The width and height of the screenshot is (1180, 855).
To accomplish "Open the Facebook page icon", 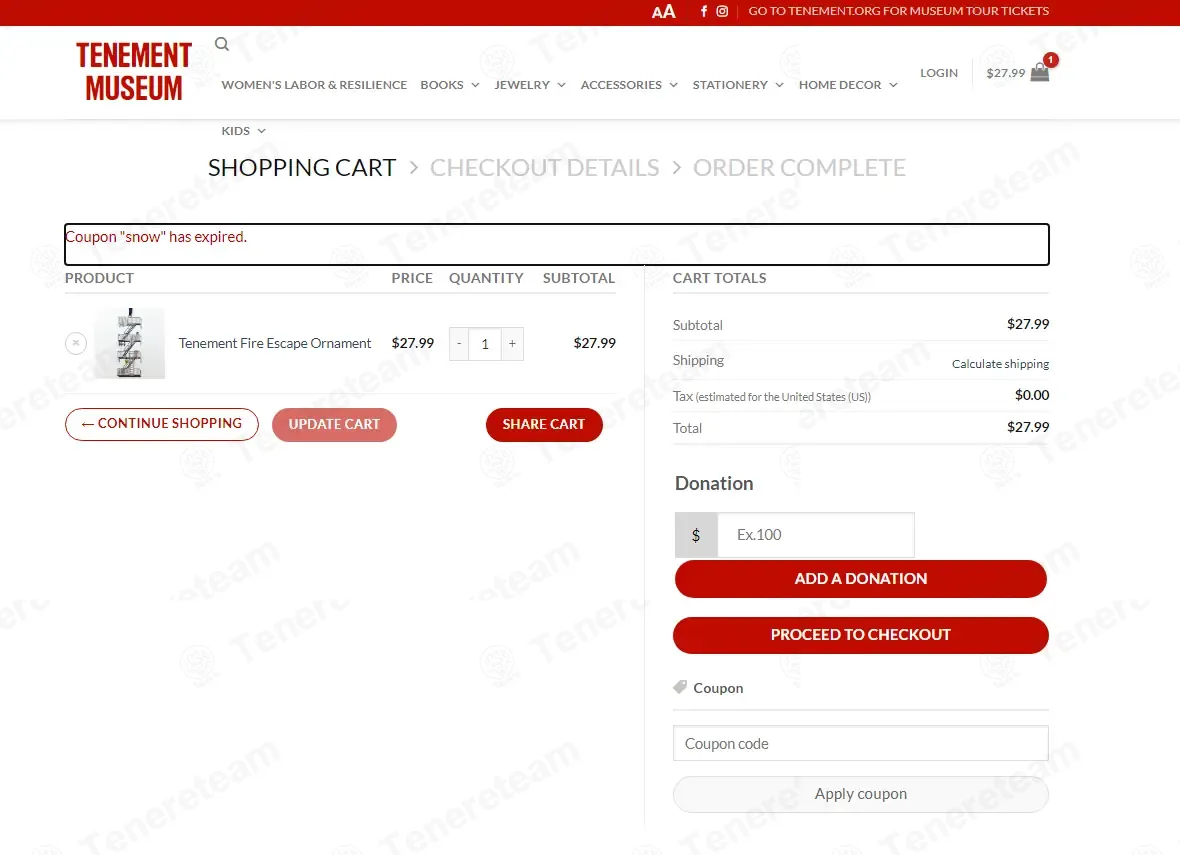I will pos(704,11).
